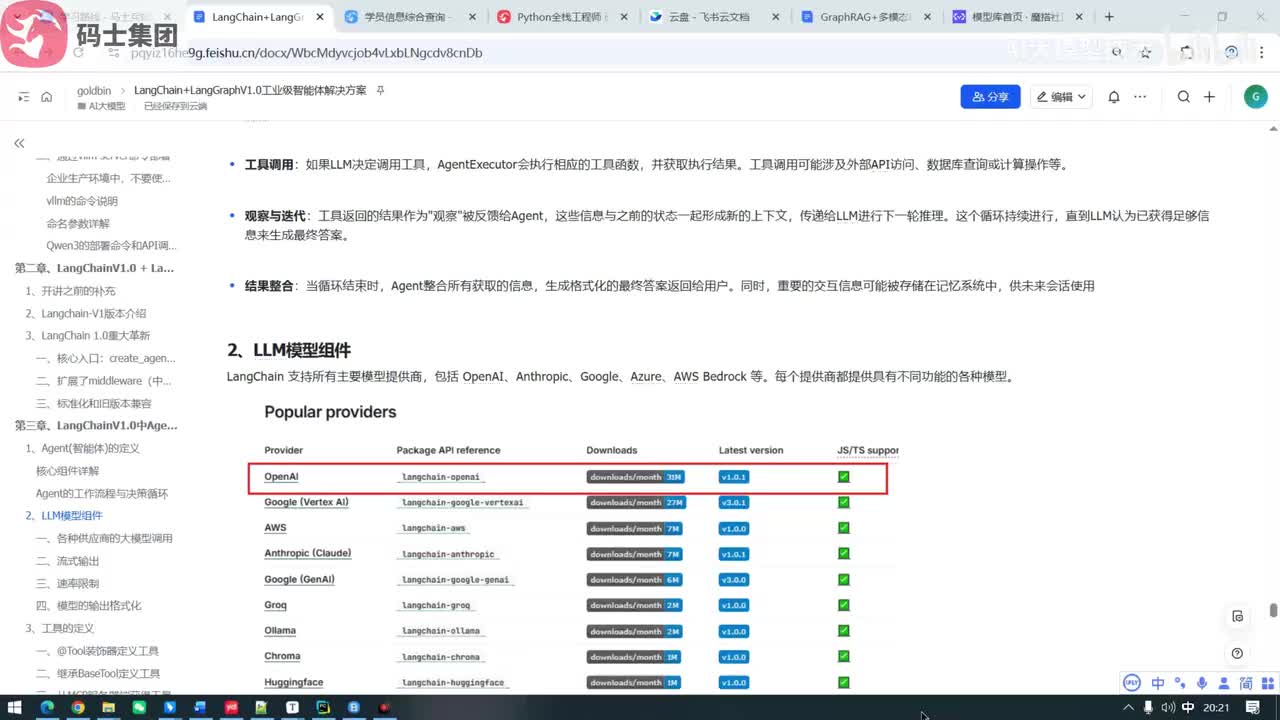Click the taskbar volume speaker icon

coord(1169,708)
